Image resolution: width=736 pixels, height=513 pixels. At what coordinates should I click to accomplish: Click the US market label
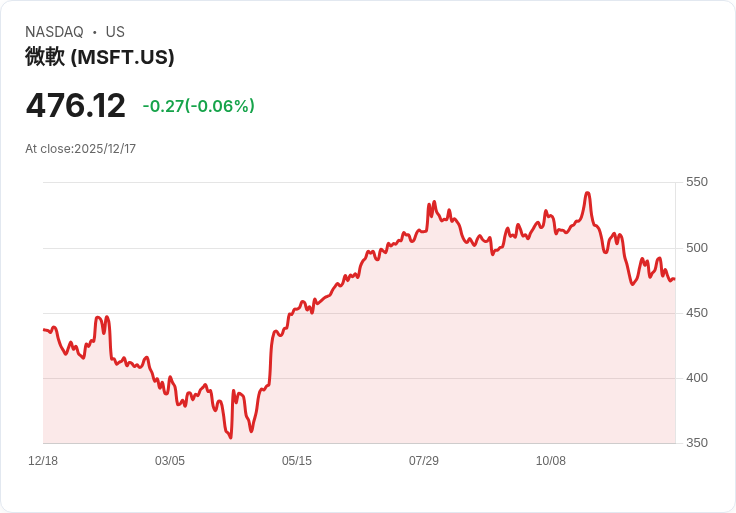click(x=115, y=32)
